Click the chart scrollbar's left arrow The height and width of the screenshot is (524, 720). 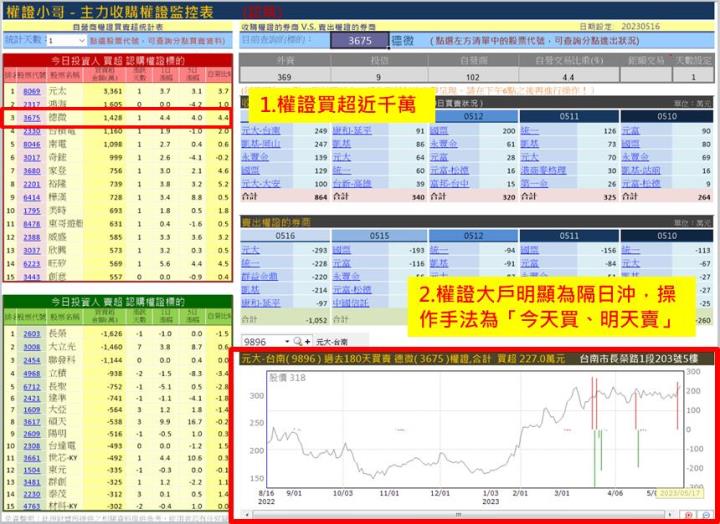pos(248,515)
